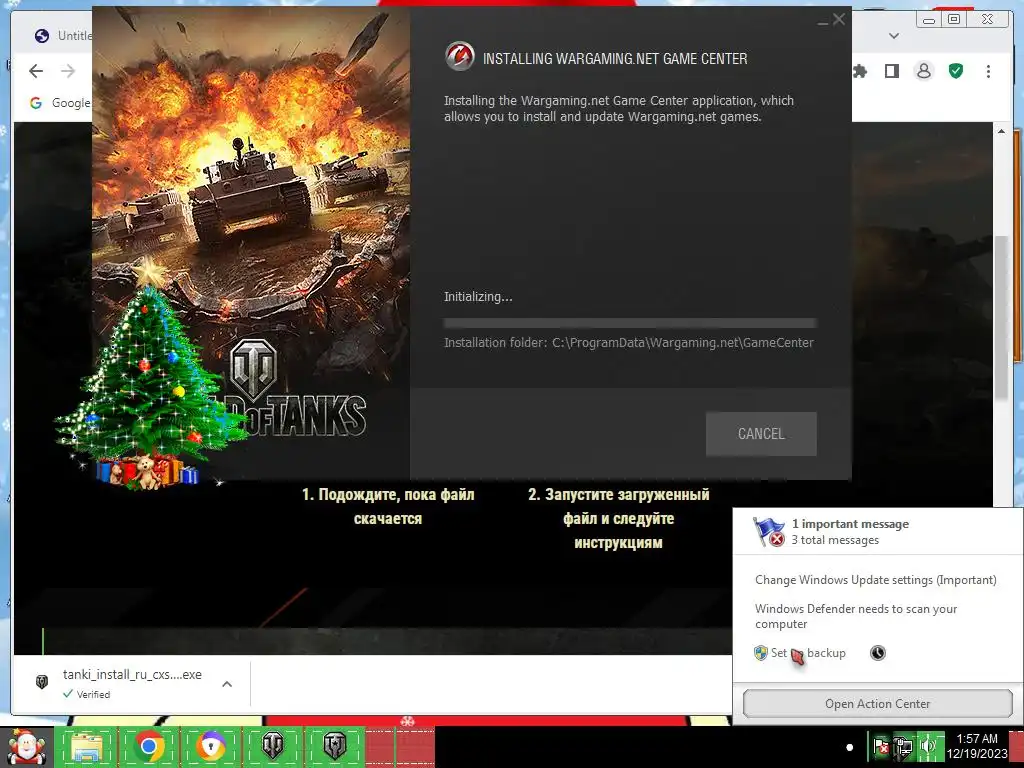The width and height of the screenshot is (1024, 768).
Task: Go forward in the Chrome browser
Action: (x=68, y=71)
